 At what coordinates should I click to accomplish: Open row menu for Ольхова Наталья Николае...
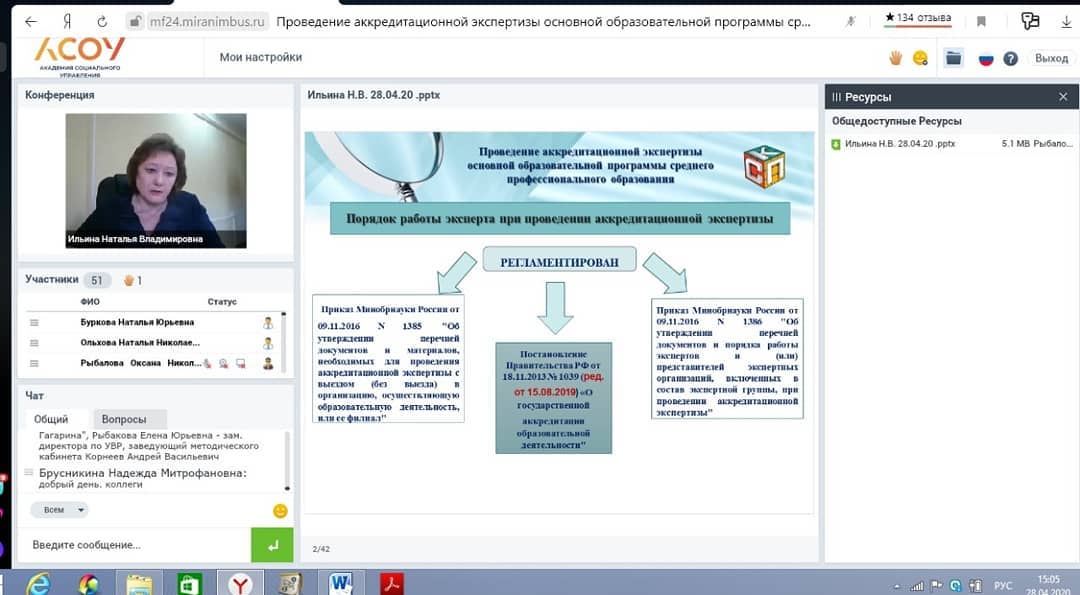point(34,343)
